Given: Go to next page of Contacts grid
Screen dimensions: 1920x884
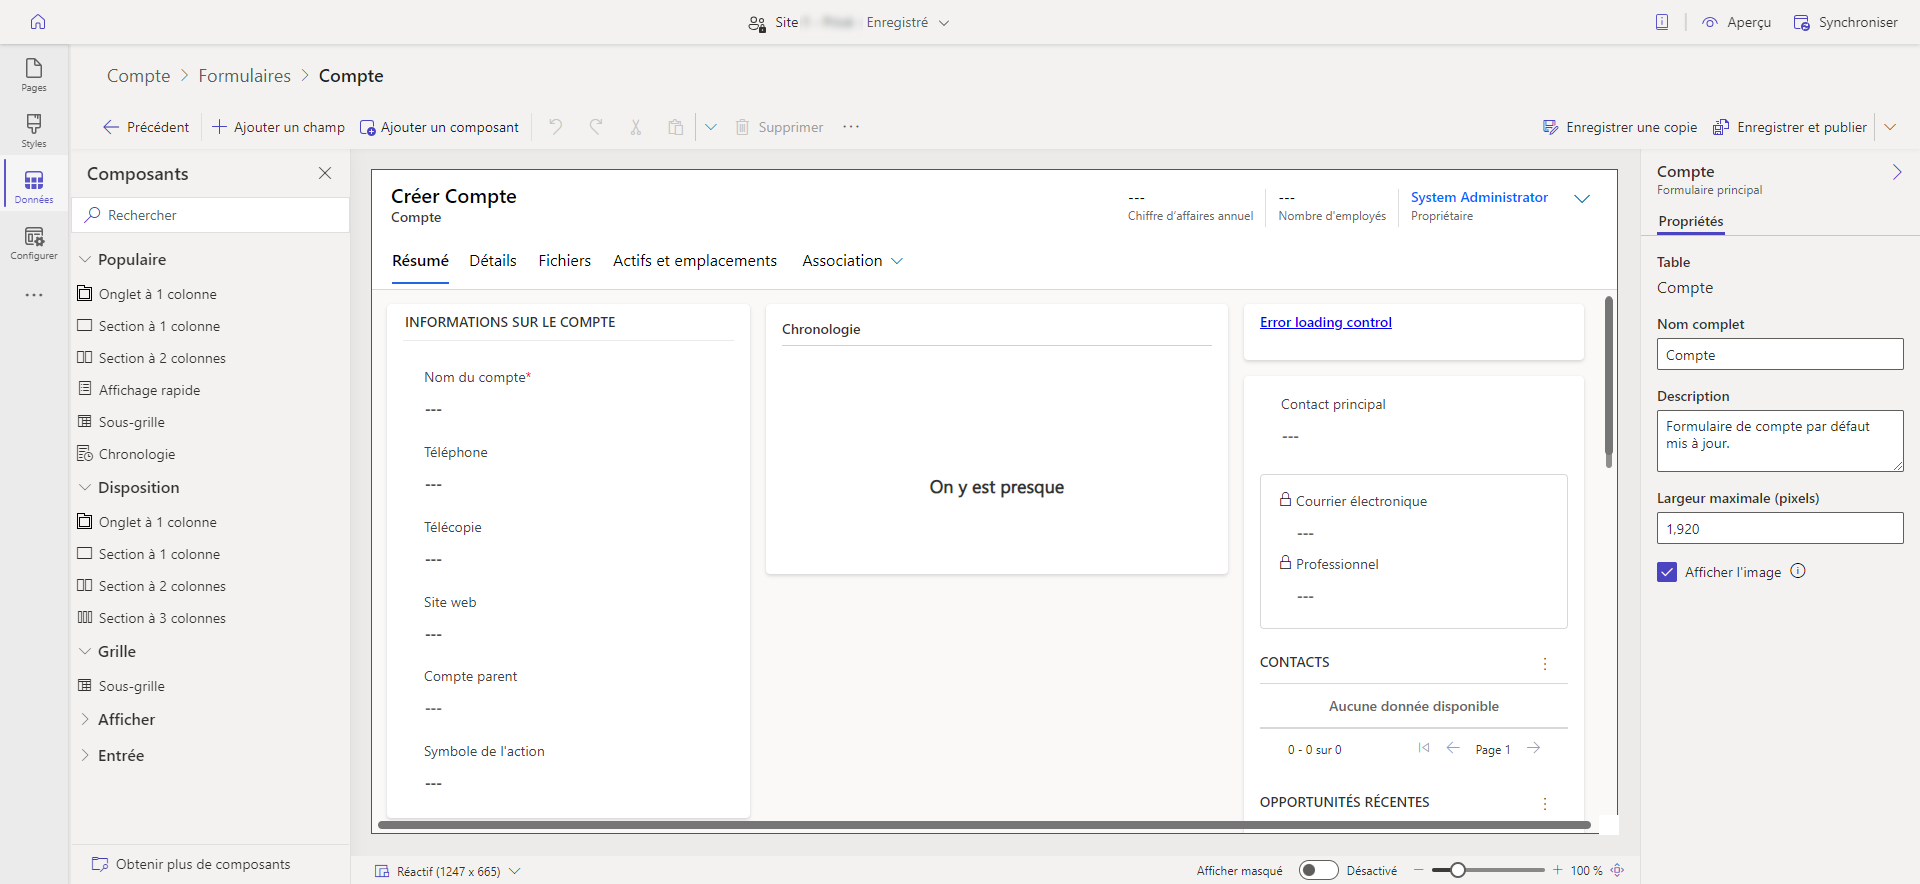Looking at the screenshot, I should pos(1534,748).
